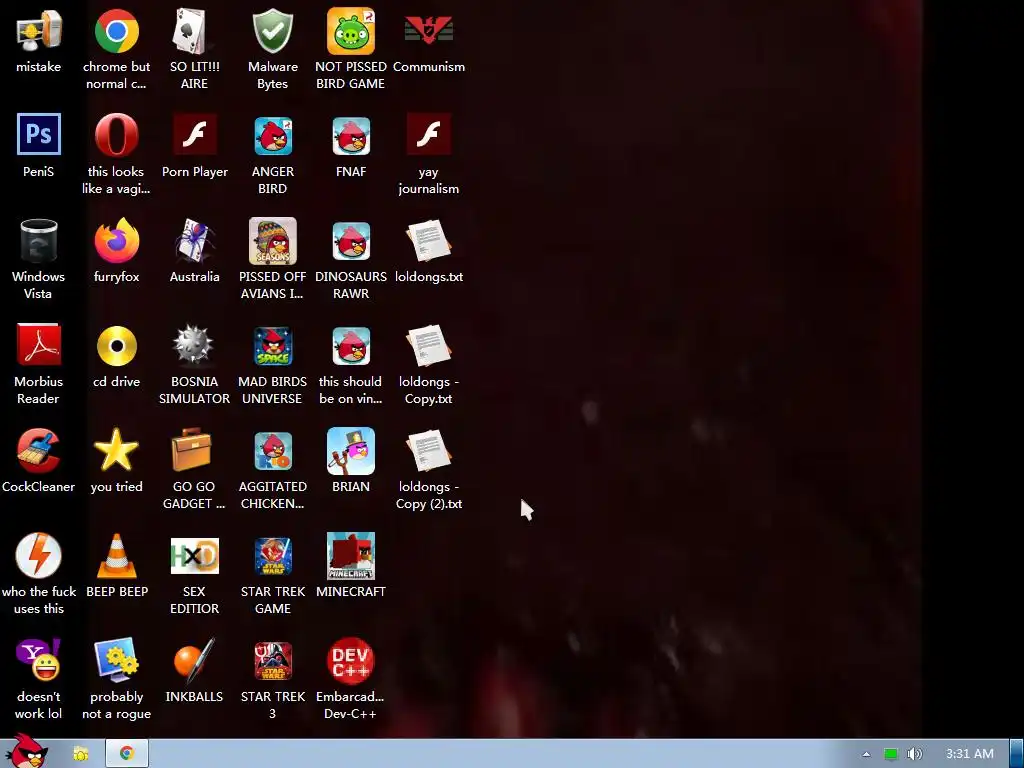Screen dimensions: 1024x768
Task: Select the MINECRAFT bird icon
Action: 351,556
